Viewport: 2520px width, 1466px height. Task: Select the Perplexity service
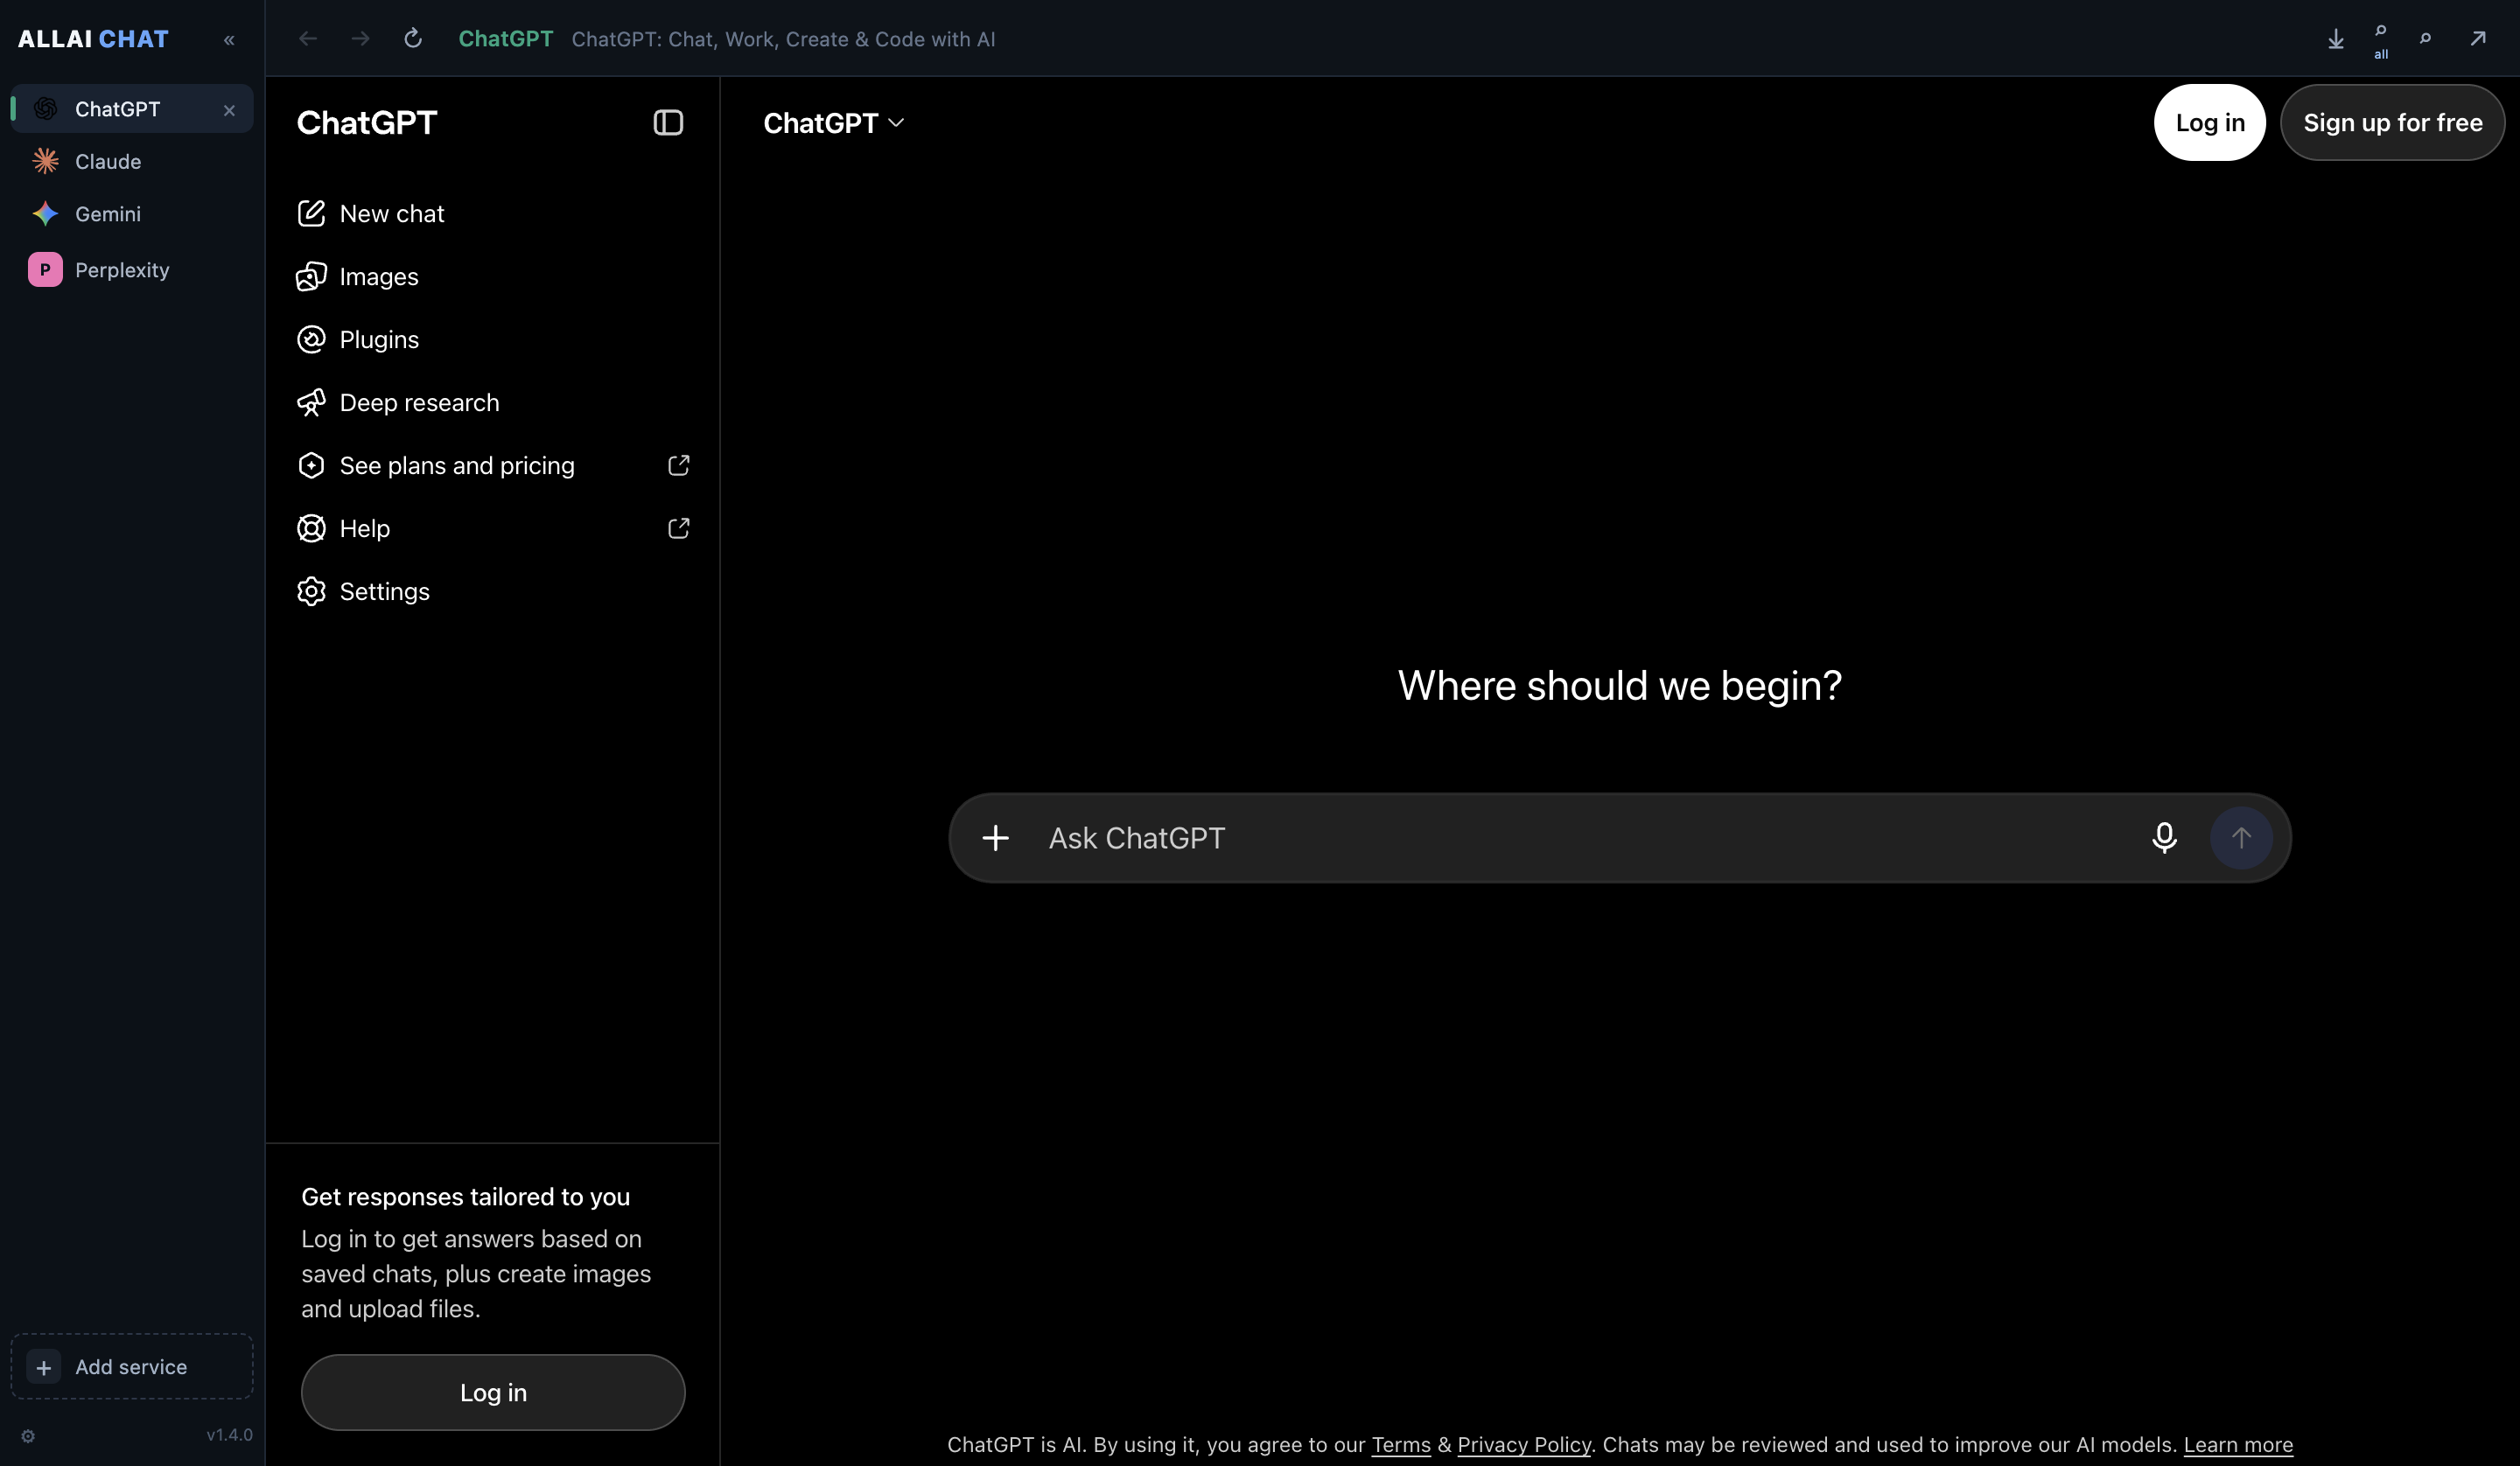coord(132,270)
